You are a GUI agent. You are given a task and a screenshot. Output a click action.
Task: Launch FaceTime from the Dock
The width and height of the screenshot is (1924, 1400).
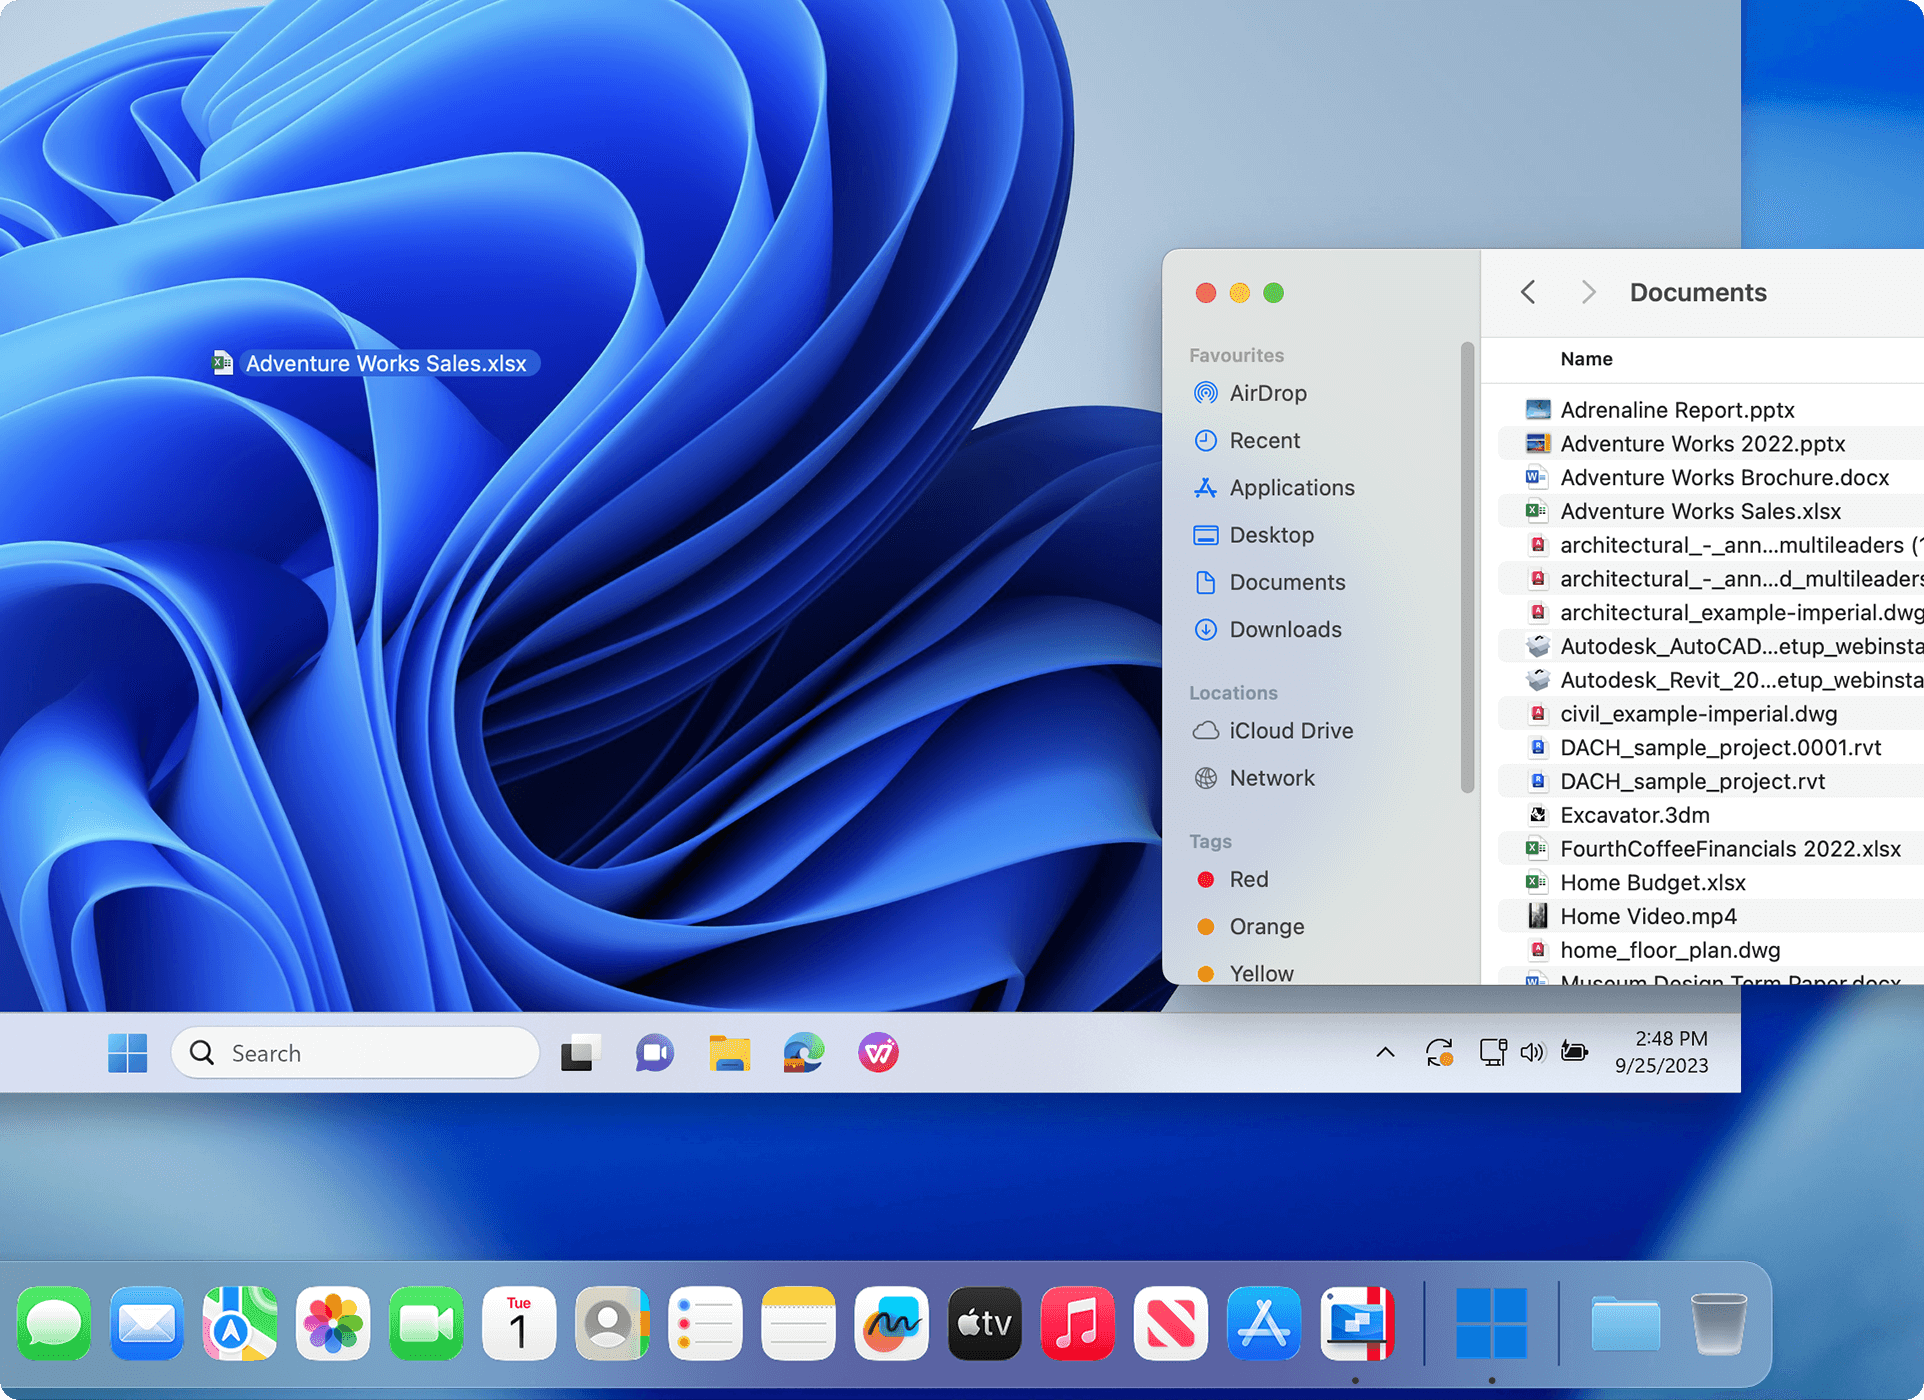click(426, 1324)
